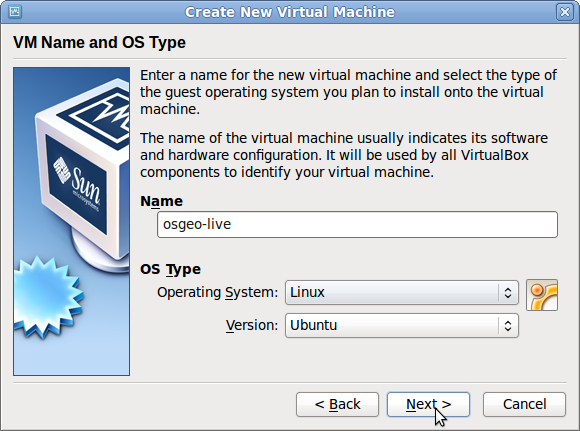Click the instruction paragraph about guest operating system
Screen dimensions: 580x431
[348, 92]
